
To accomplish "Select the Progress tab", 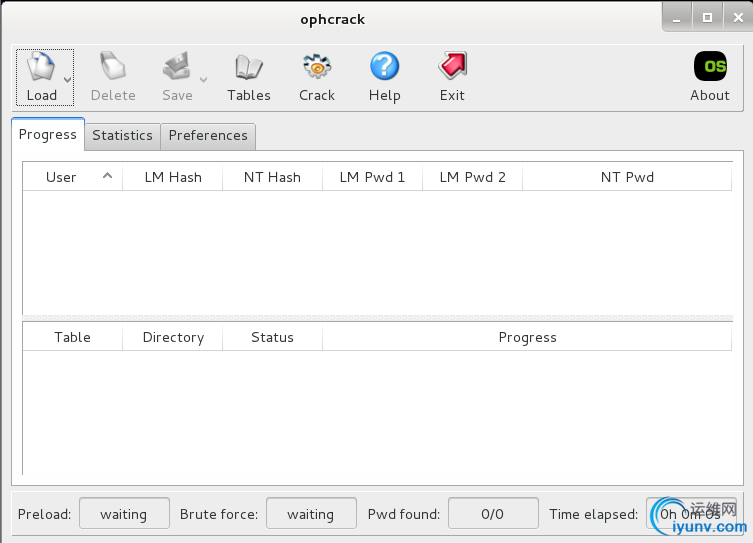I will click(x=48, y=134).
